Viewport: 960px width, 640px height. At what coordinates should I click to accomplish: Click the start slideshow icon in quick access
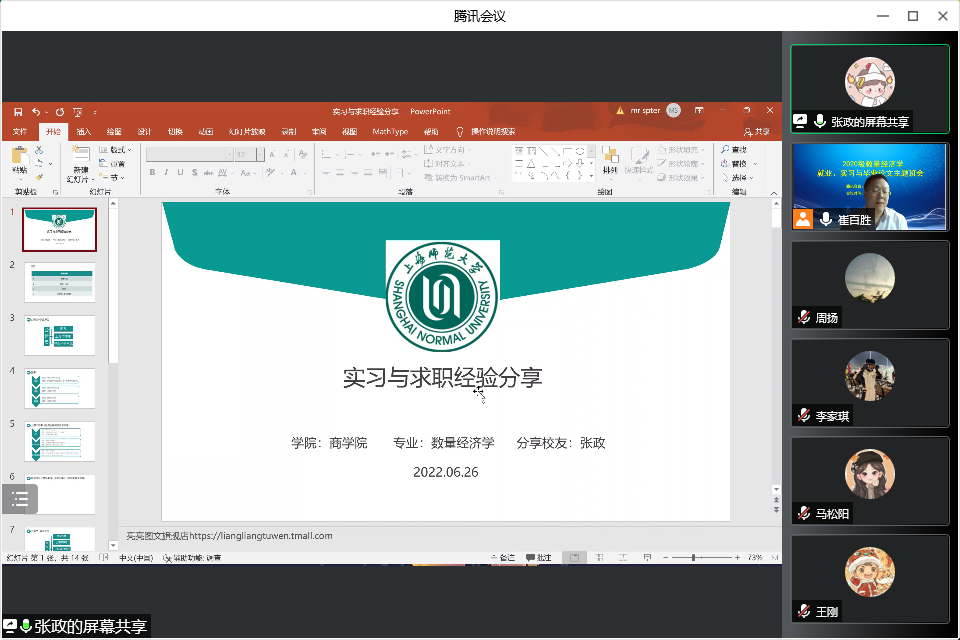click(x=78, y=112)
